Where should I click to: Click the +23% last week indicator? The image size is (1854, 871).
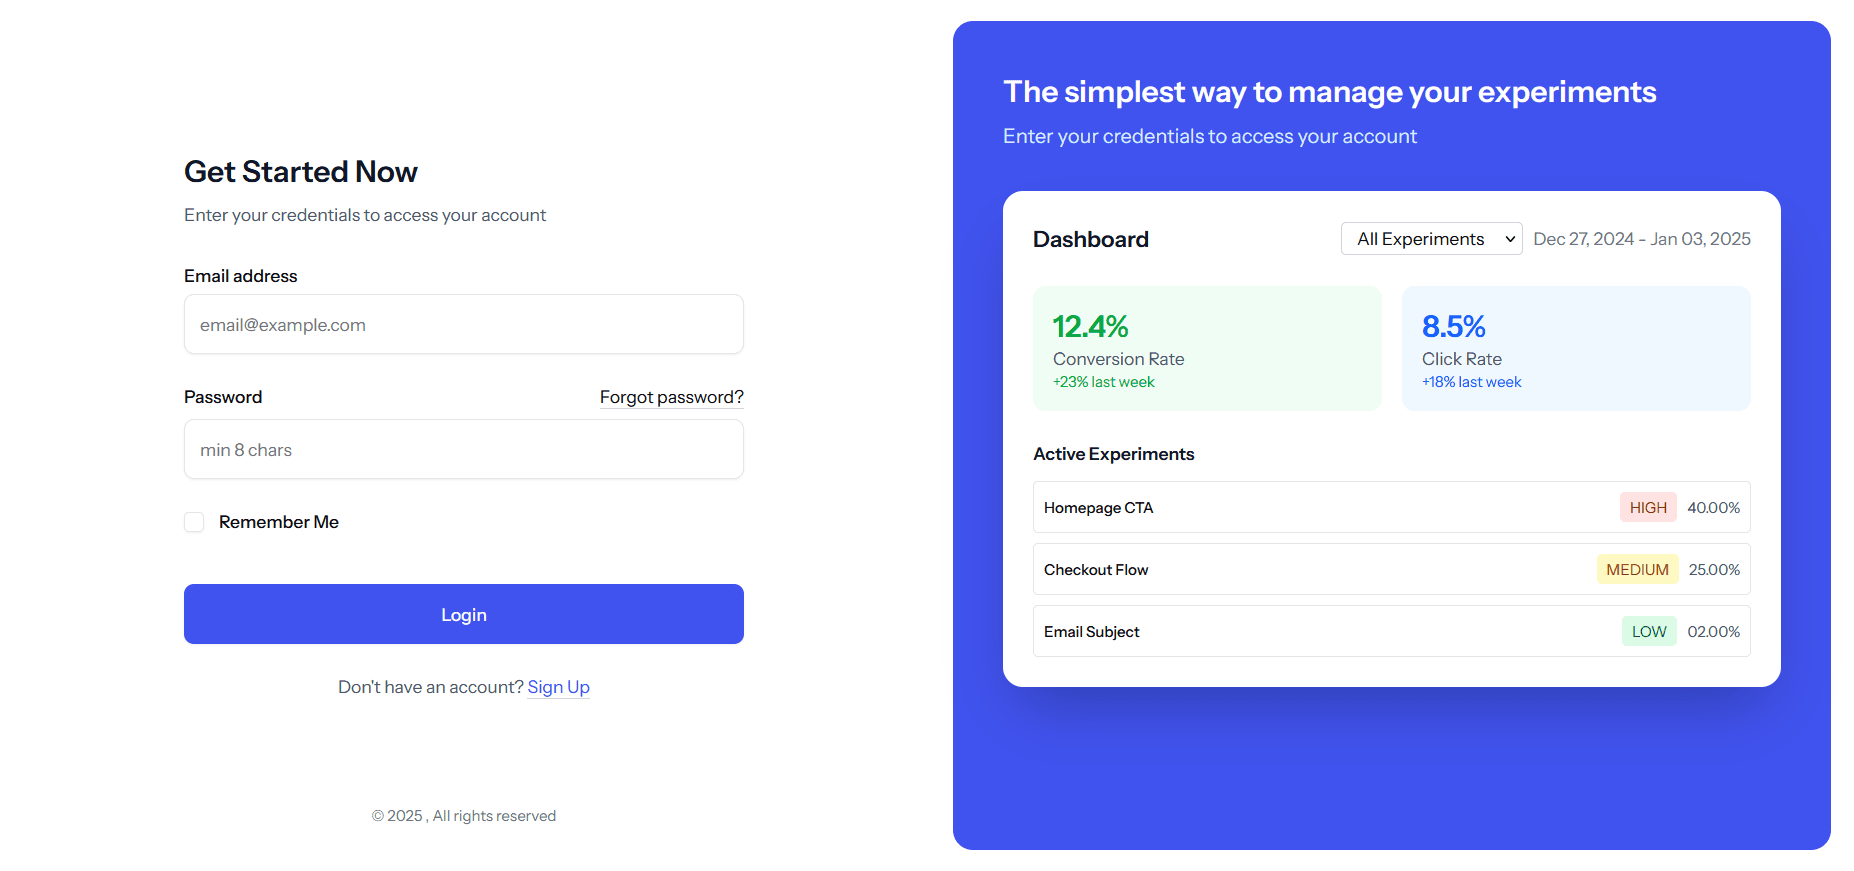coord(1104,381)
